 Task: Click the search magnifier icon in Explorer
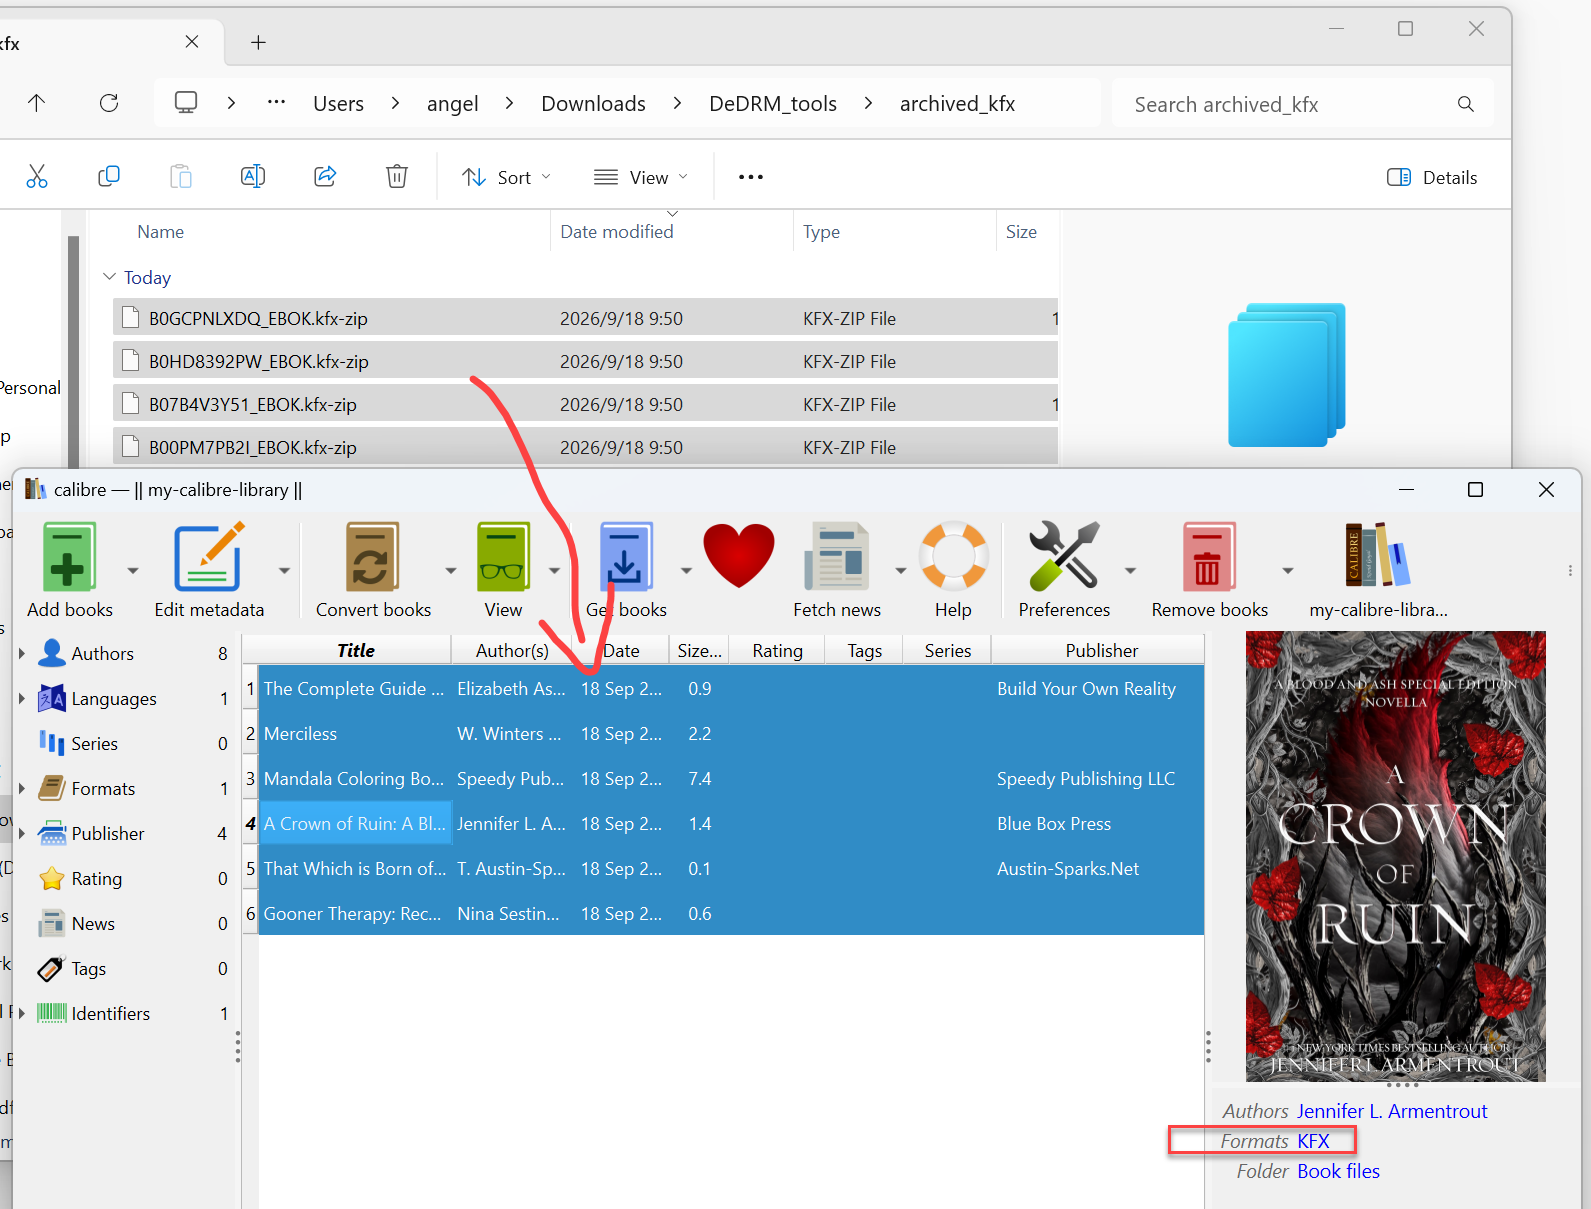[1466, 104]
